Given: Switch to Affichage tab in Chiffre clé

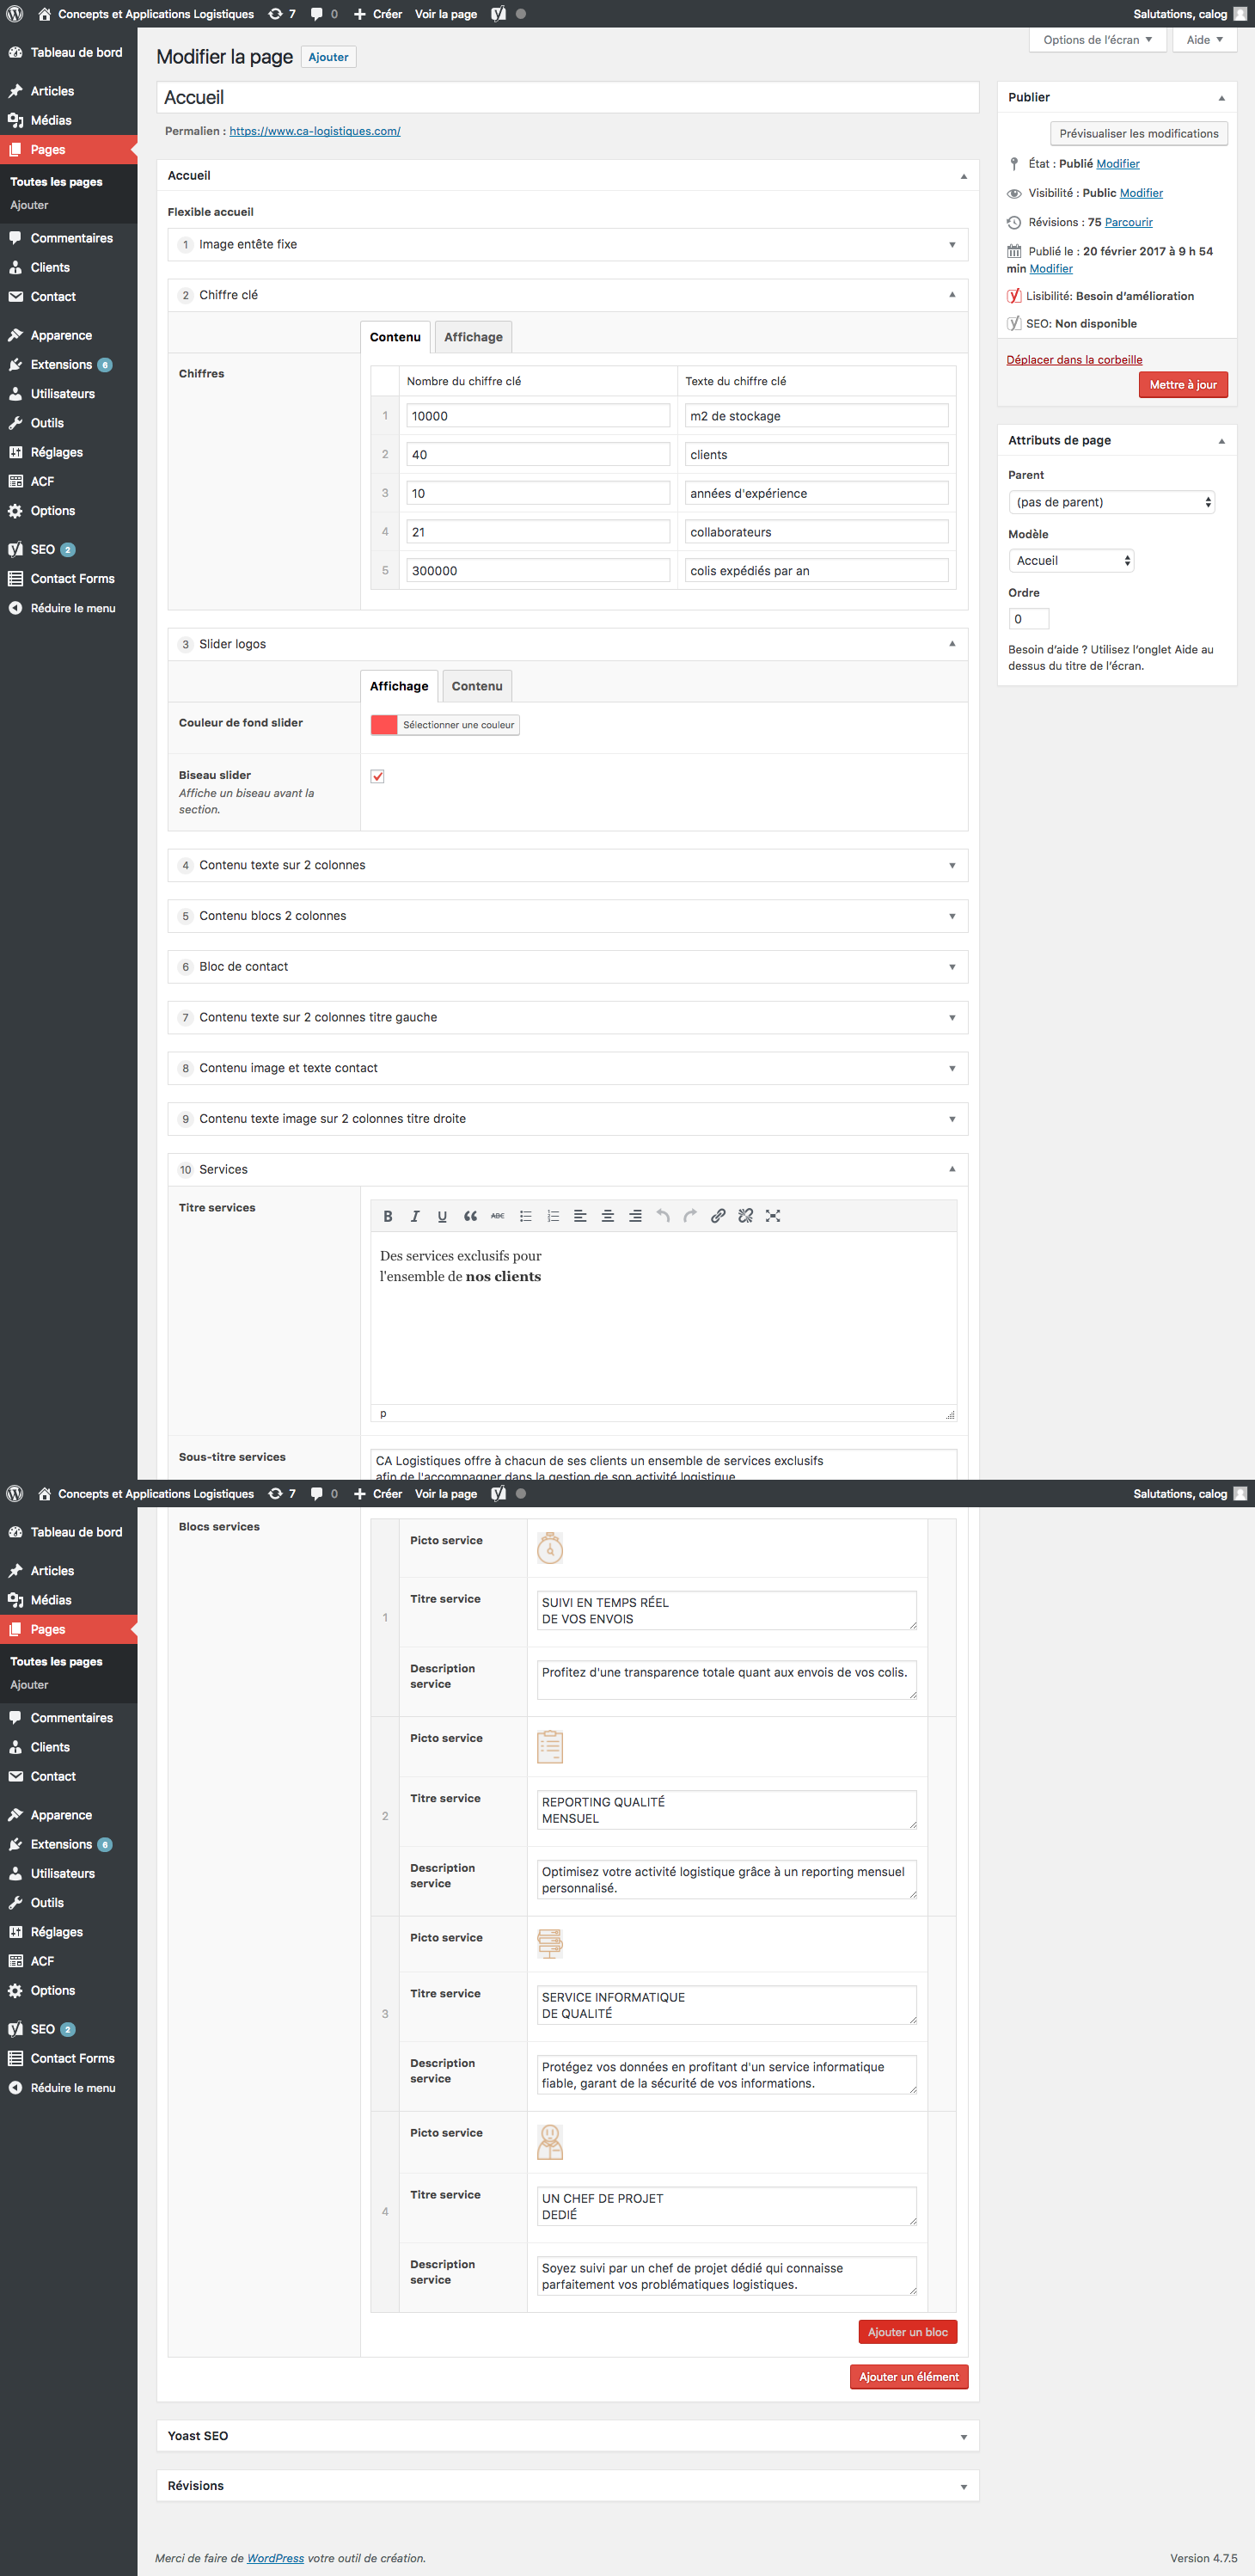Looking at the screenshot, I should (473, 337).
